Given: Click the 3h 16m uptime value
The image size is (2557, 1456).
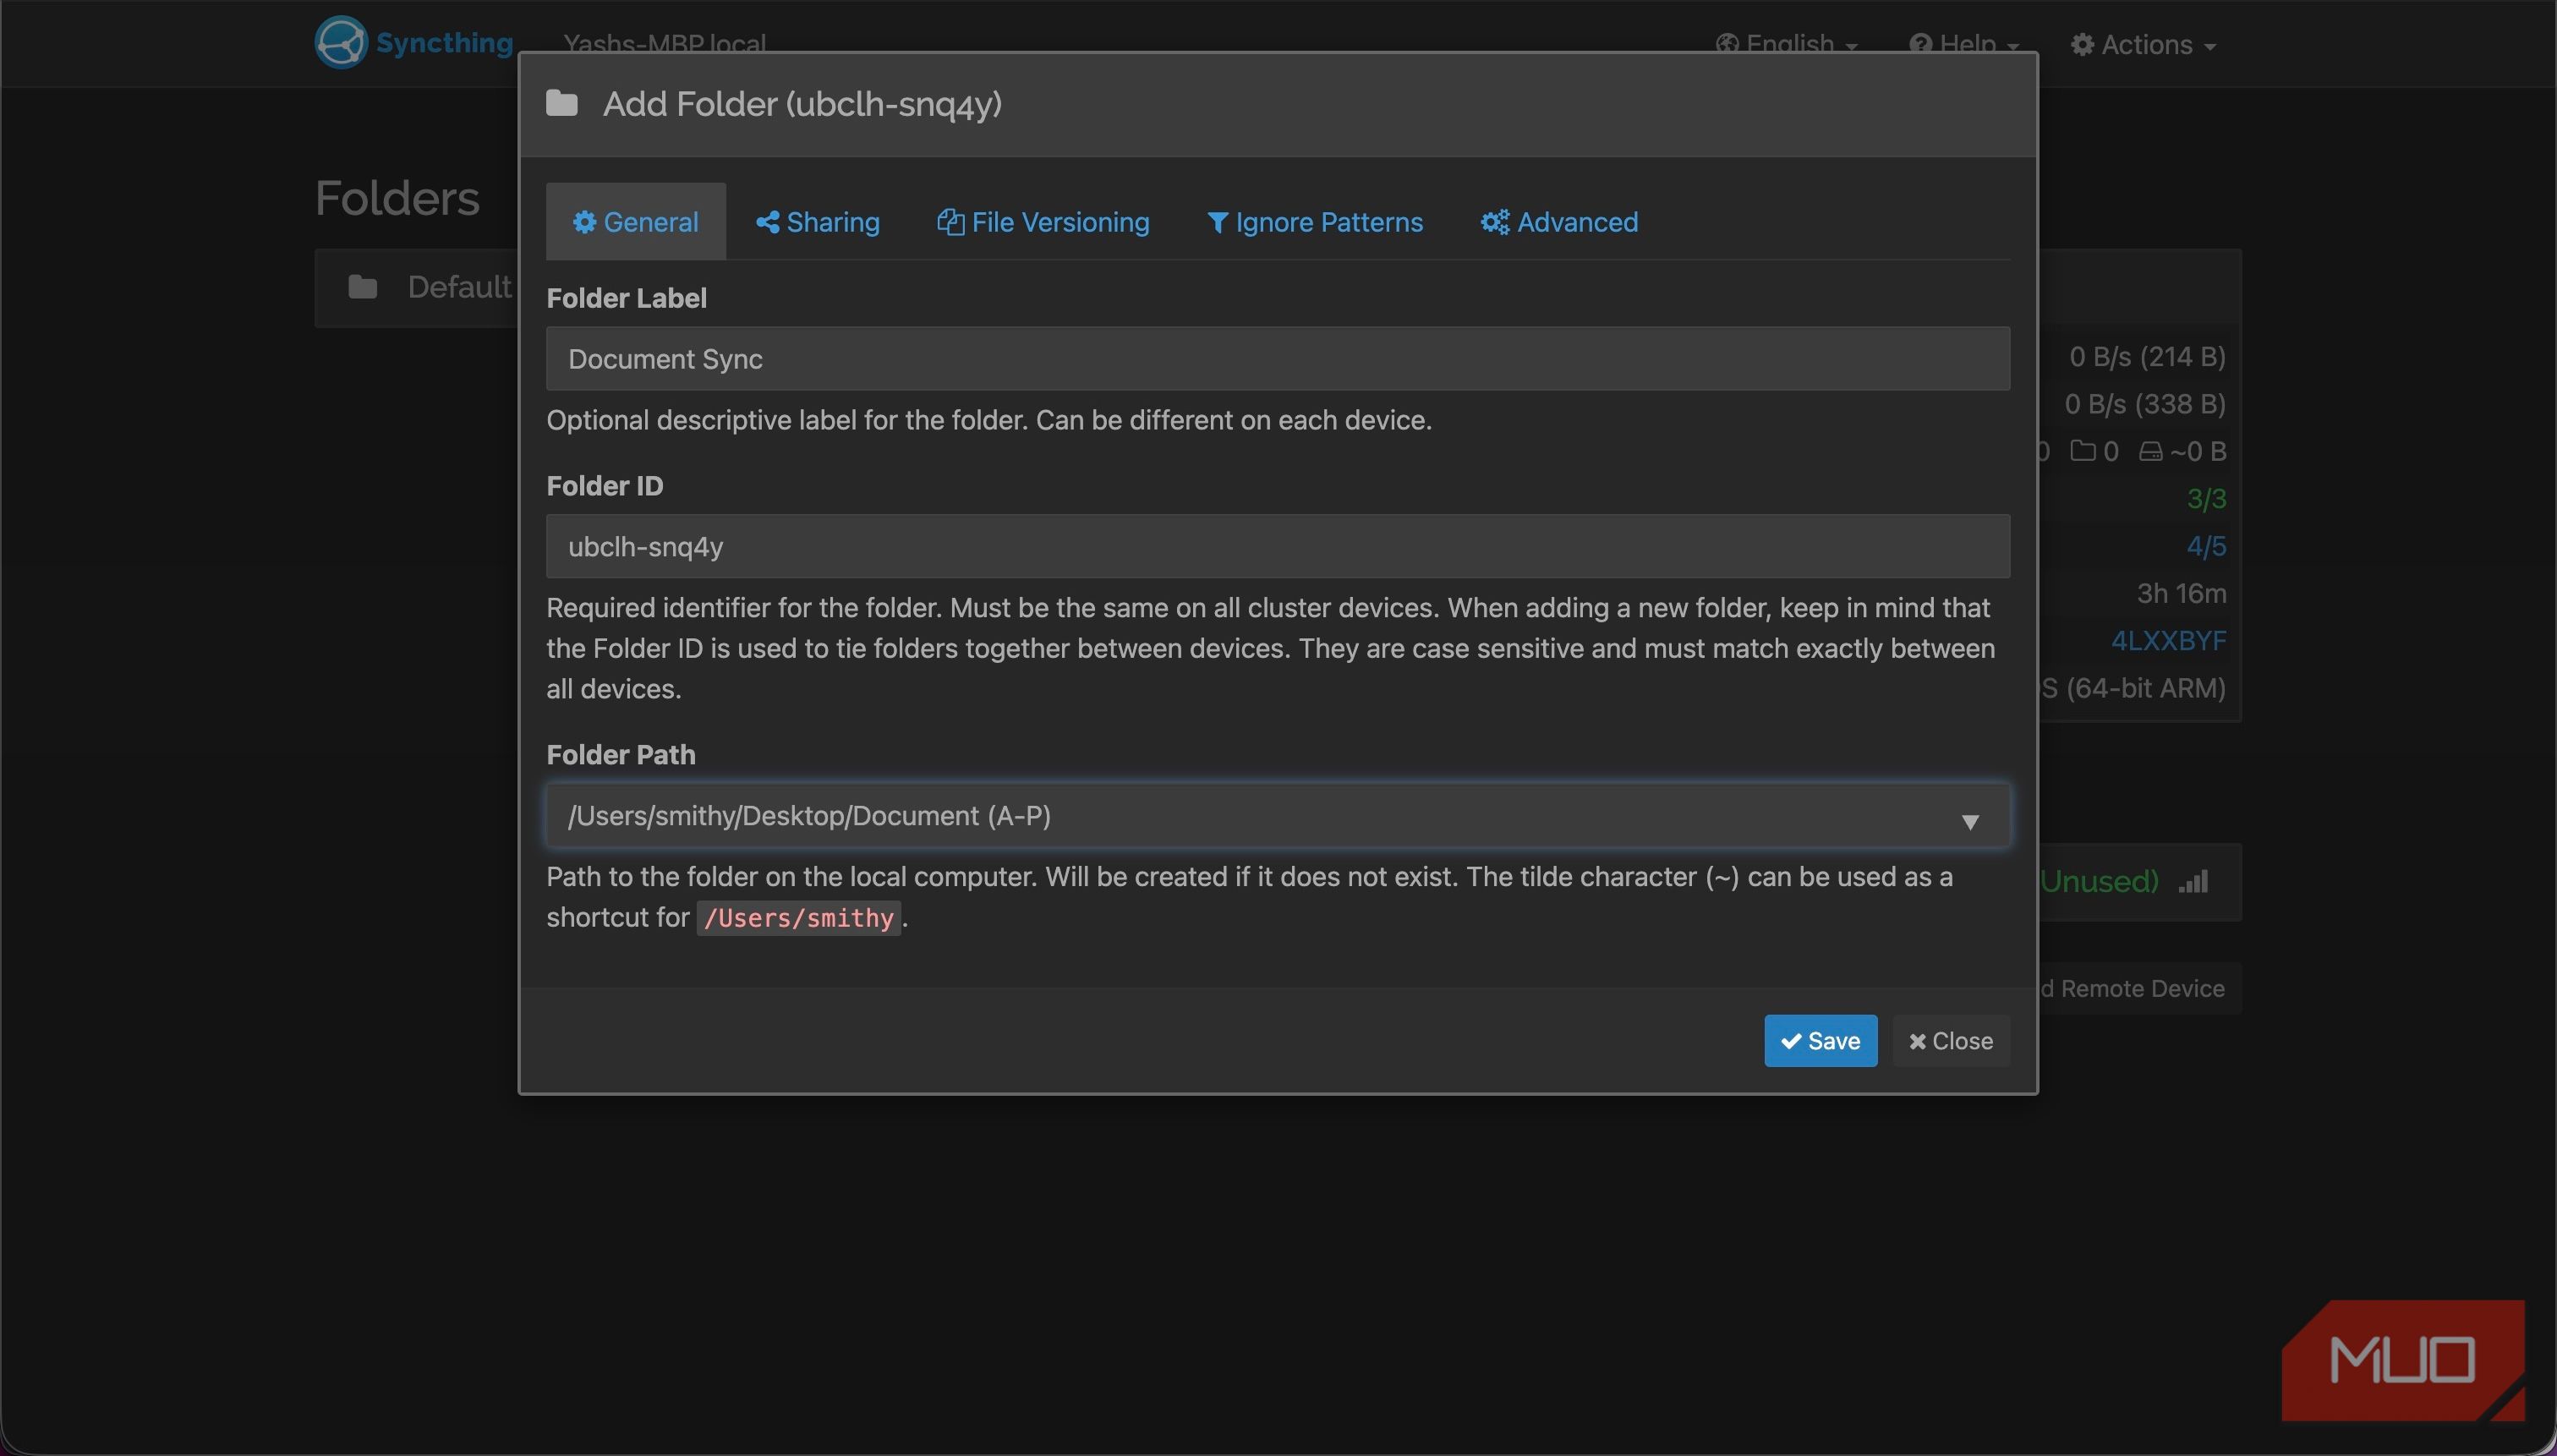Looking at the screenshot, I should click(2181, 594).
